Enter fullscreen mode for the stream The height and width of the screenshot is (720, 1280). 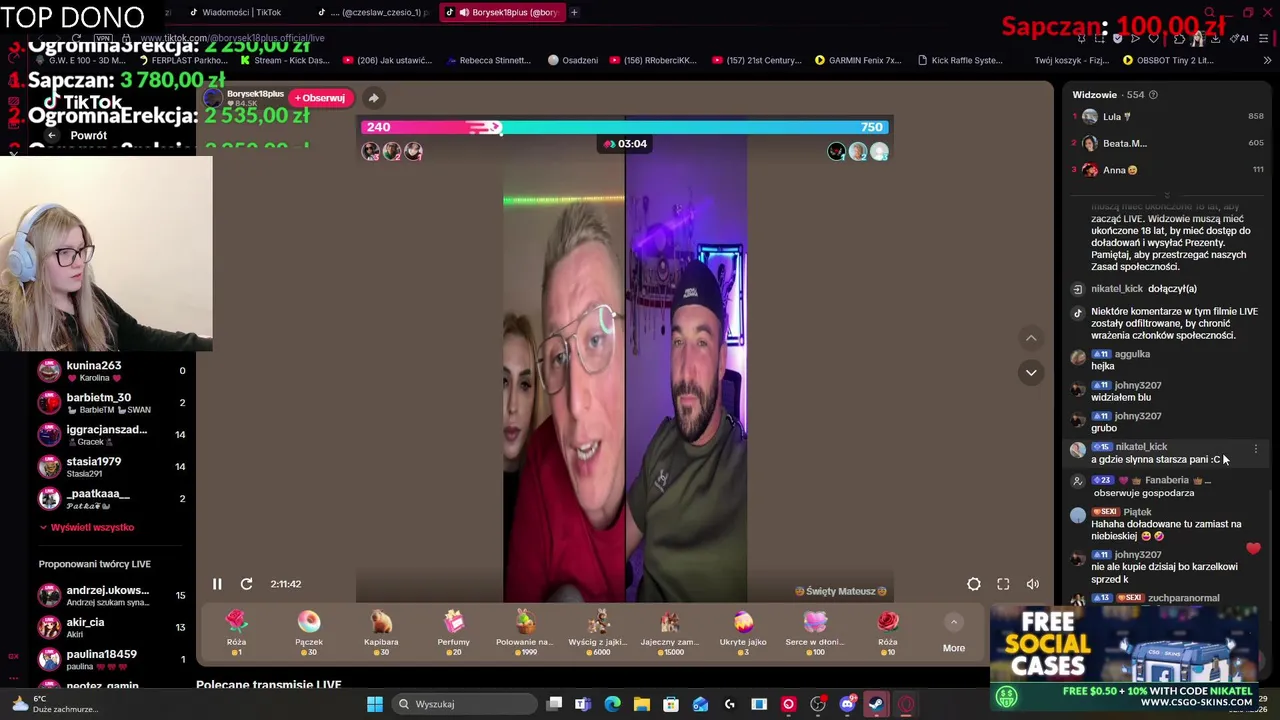(x=1003, y=584)
